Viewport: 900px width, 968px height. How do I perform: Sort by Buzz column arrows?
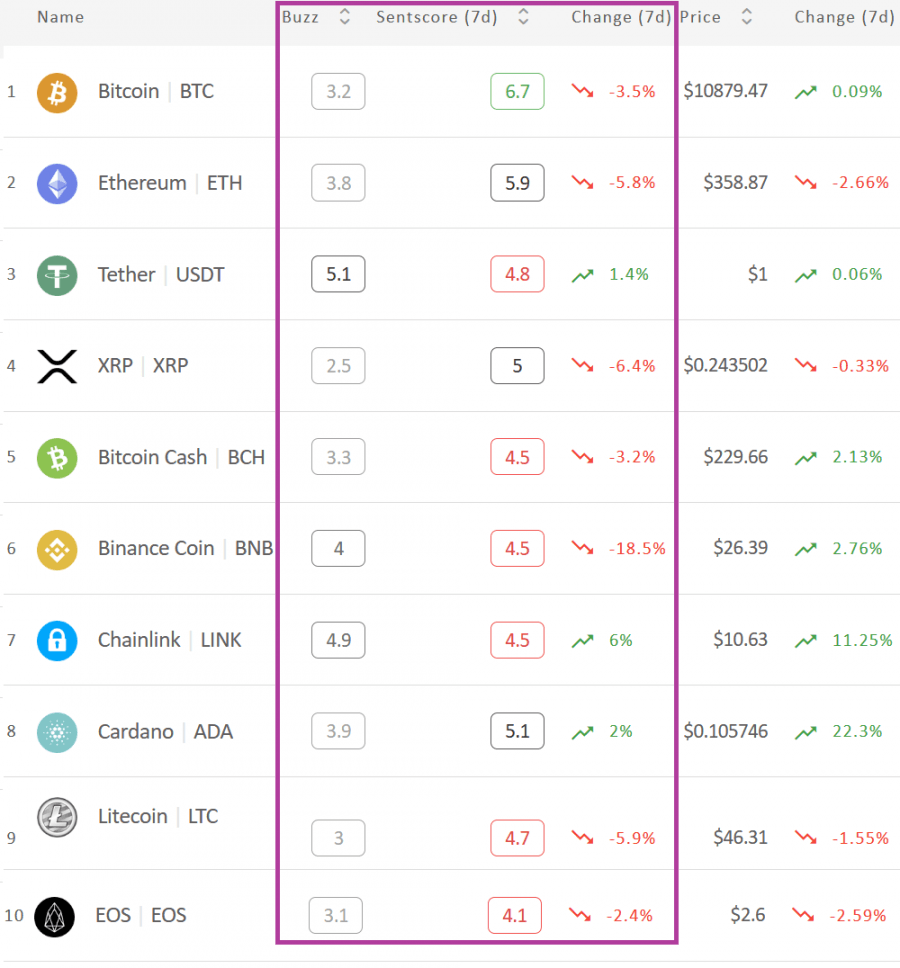coord(344,17)
